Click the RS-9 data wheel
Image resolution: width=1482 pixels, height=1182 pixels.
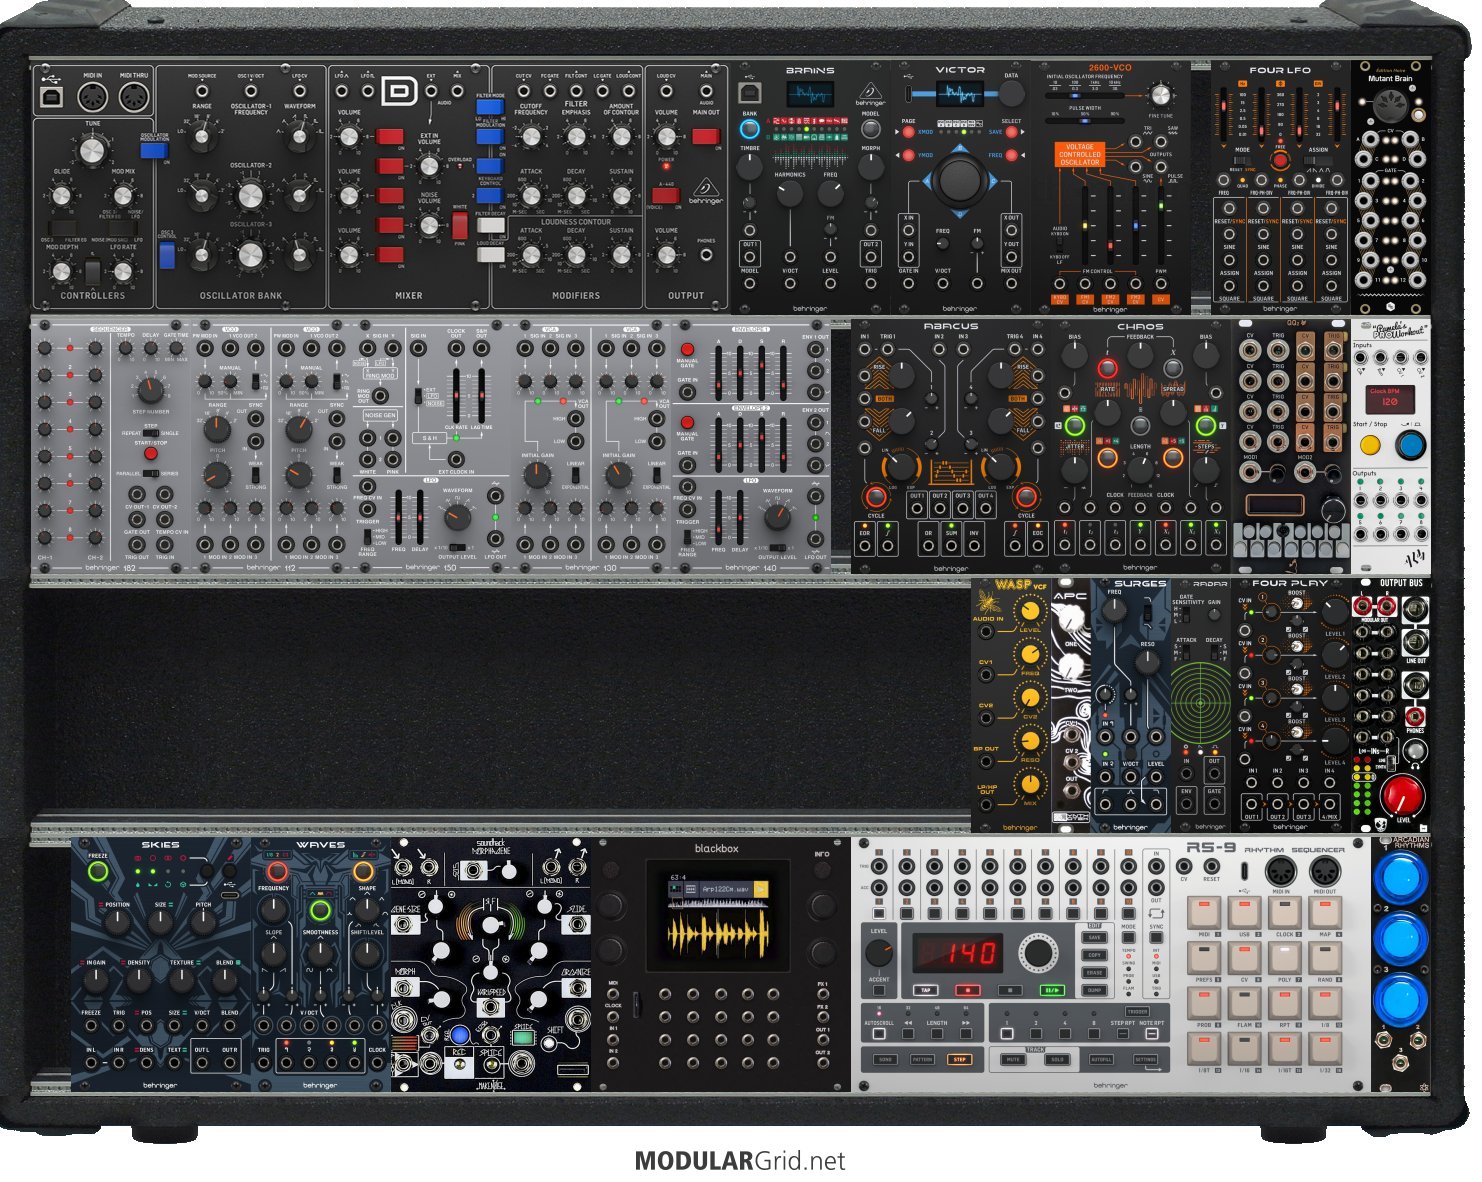[1037, 952]
